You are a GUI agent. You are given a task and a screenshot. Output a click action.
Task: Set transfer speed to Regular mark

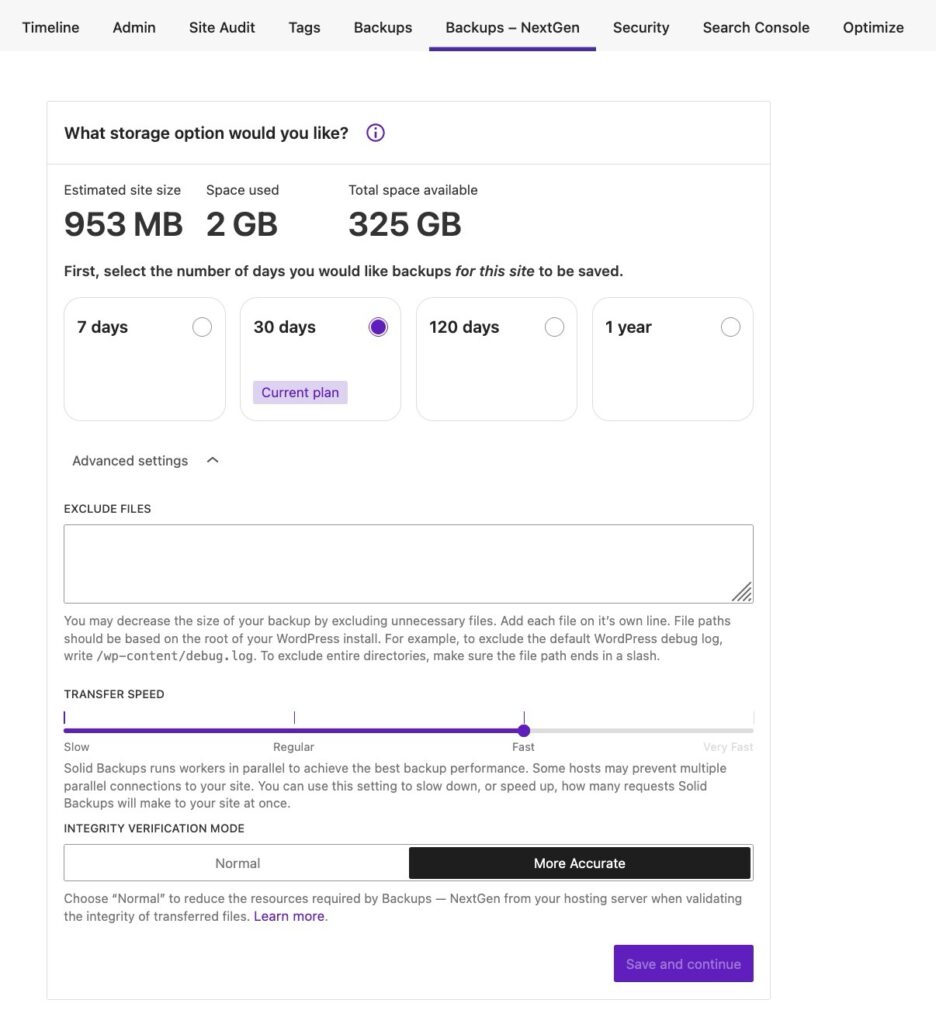pos(294,730)
